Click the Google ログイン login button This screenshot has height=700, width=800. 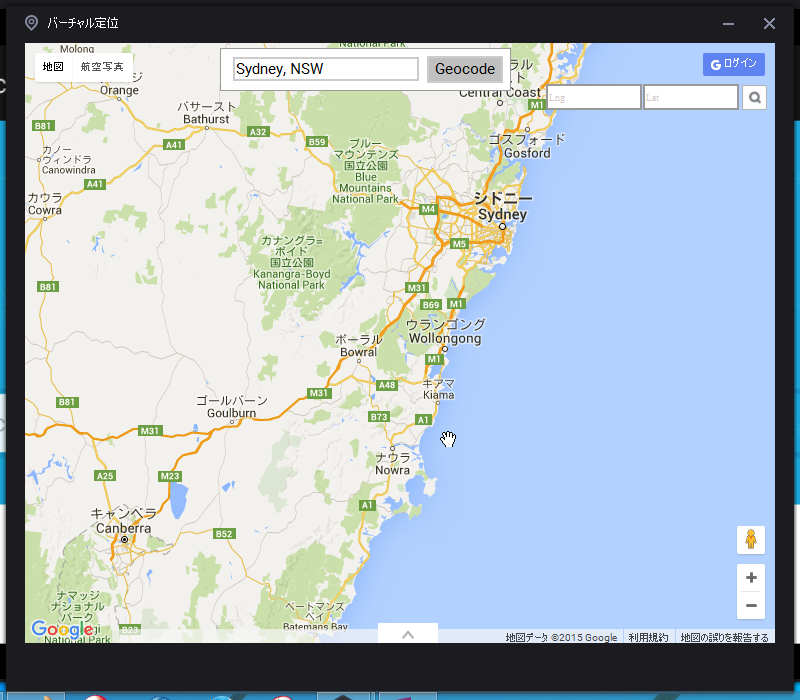[733, 64]
